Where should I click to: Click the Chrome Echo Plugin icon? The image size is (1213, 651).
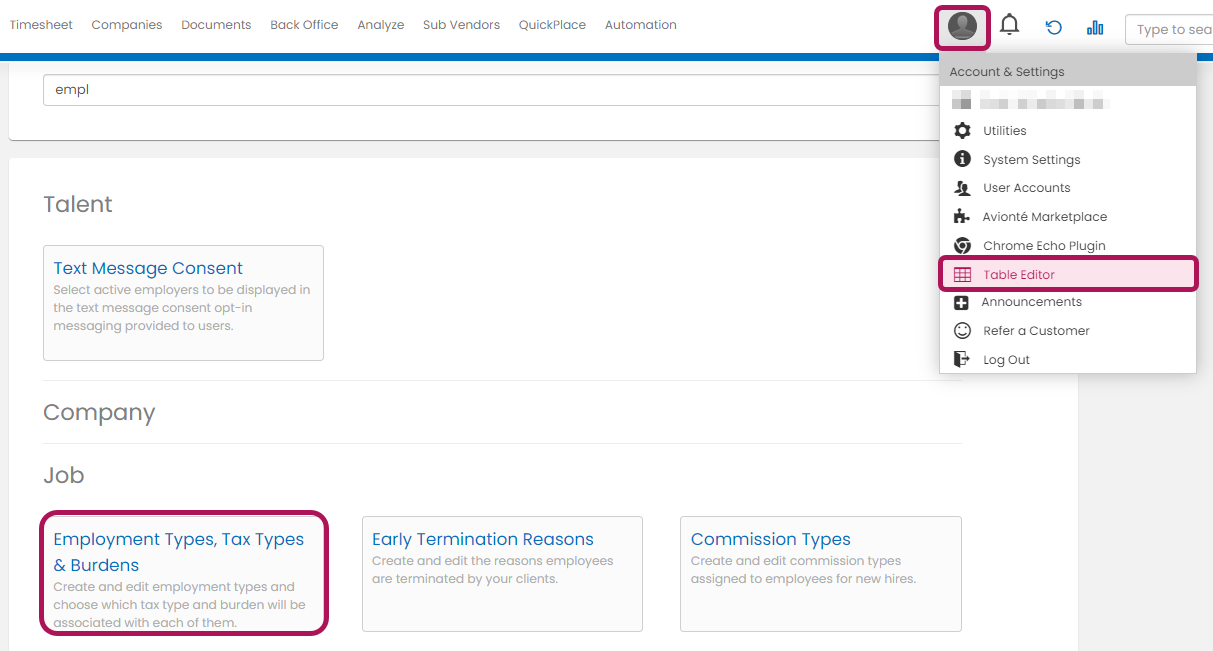tap(962, 246)
